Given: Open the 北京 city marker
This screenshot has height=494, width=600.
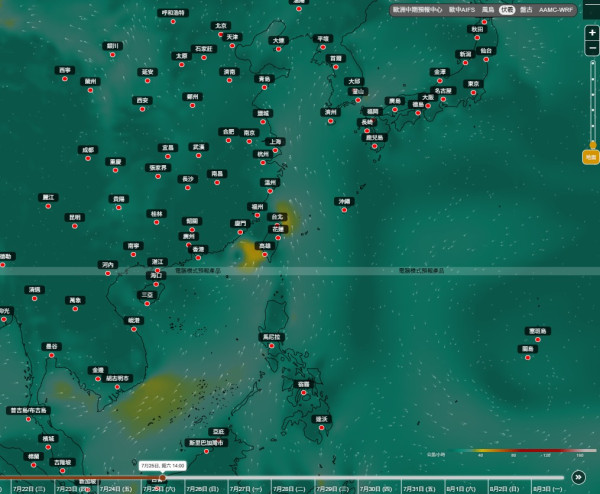Looking at the screenshot, I should point(221,34).
